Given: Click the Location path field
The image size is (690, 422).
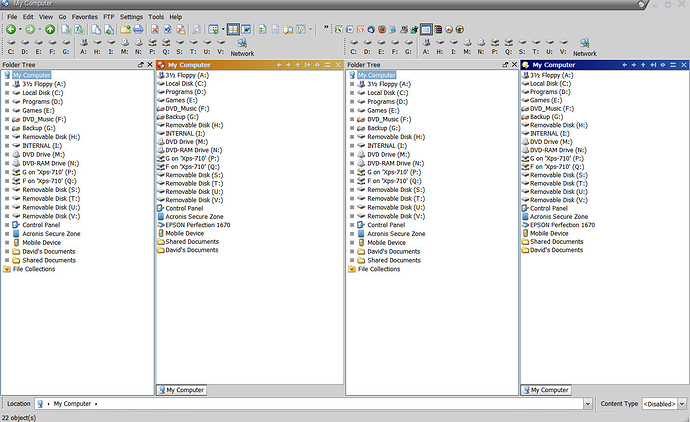Looking at the screenshot, I should pyautogui.click(x=300, y=403).
